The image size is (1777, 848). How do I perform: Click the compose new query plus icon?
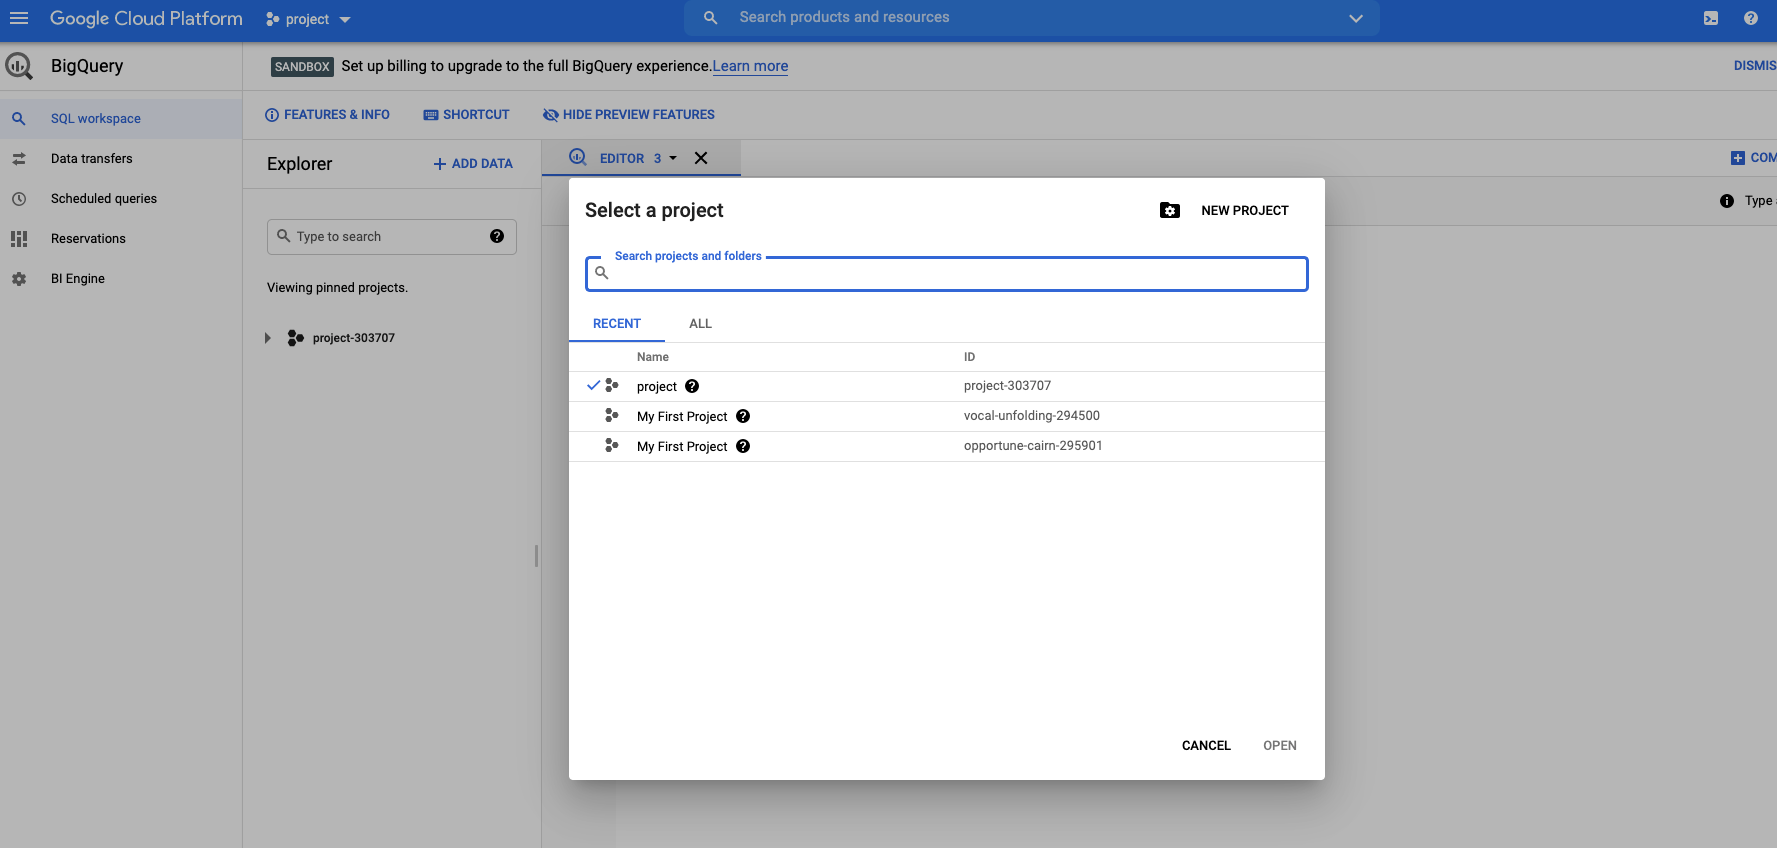pos(1737,158)
